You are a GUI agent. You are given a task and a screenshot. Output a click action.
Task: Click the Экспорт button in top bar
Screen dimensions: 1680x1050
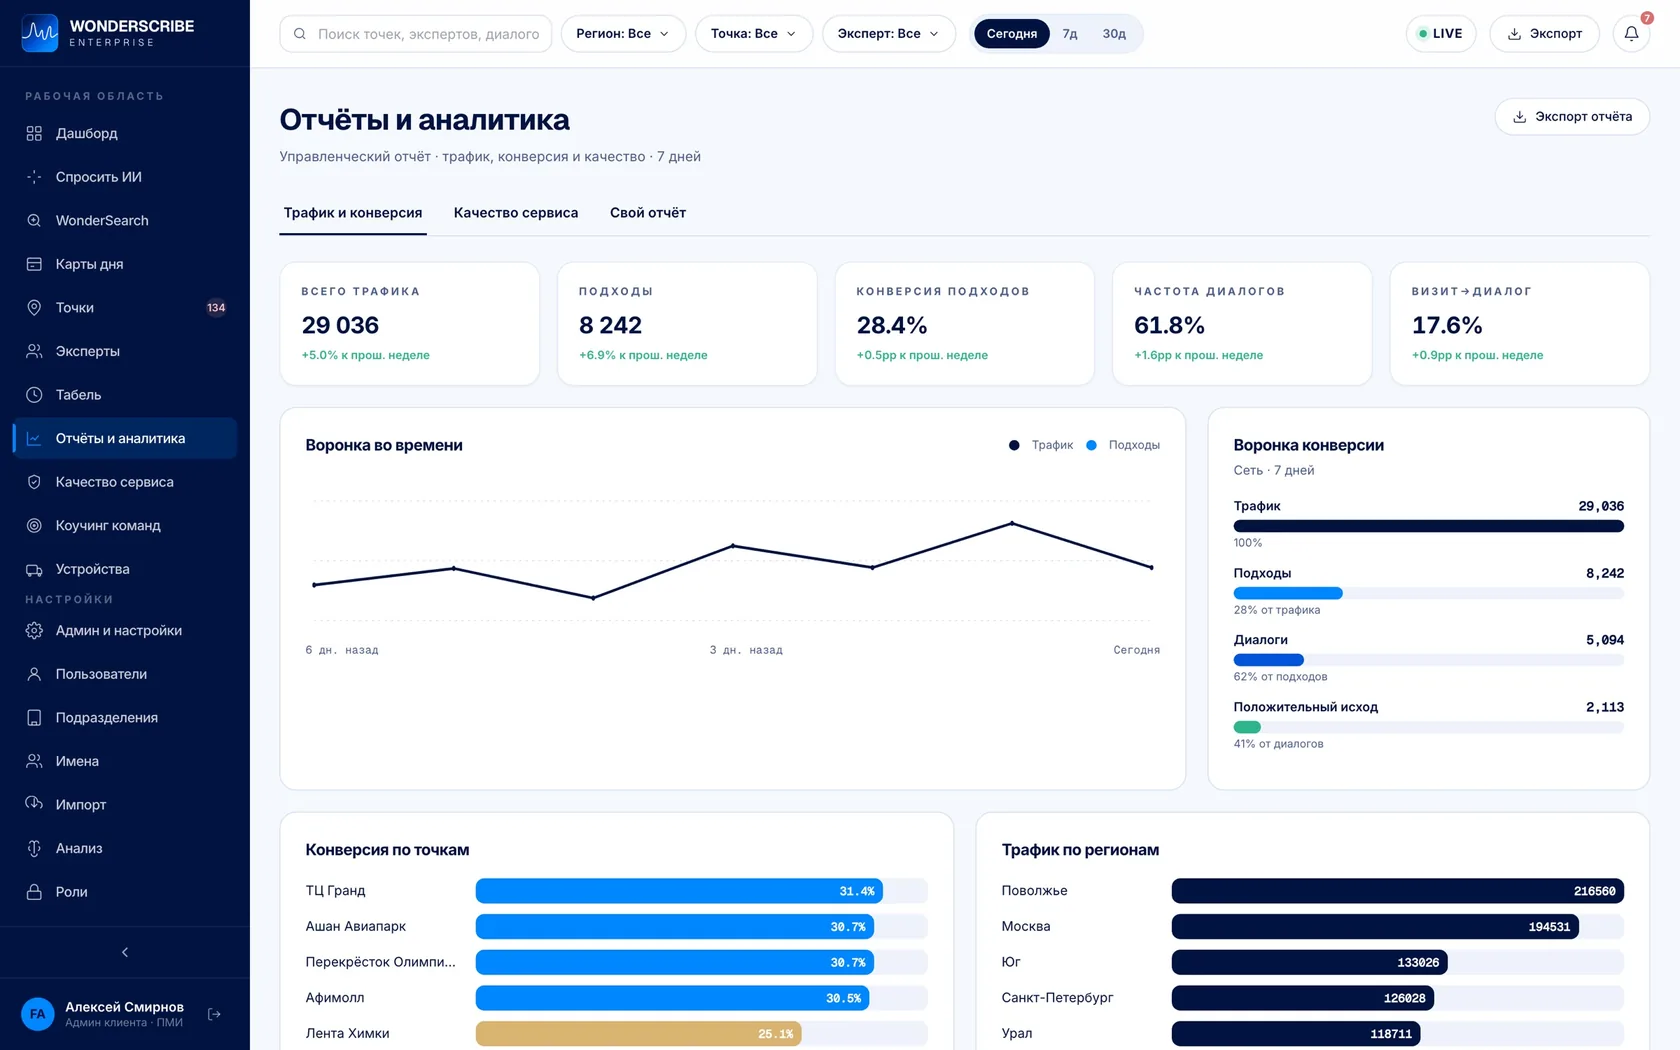point(1544,34)
